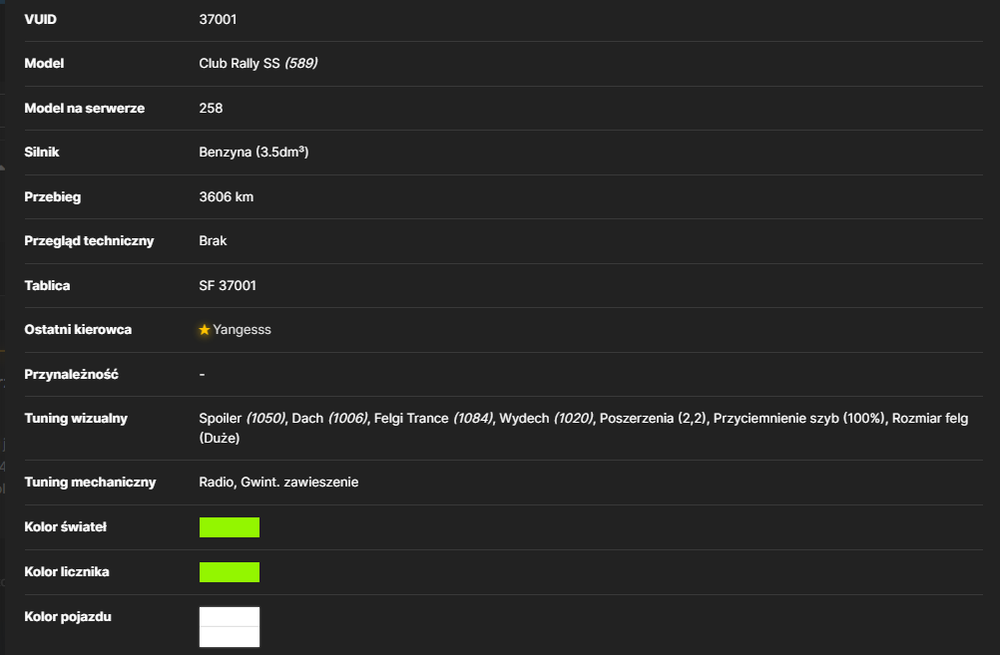Image resolution: width=1000 pixels, height=655 pixels.
Task: Click the VUID value 37001
Action: pos(217,19)
